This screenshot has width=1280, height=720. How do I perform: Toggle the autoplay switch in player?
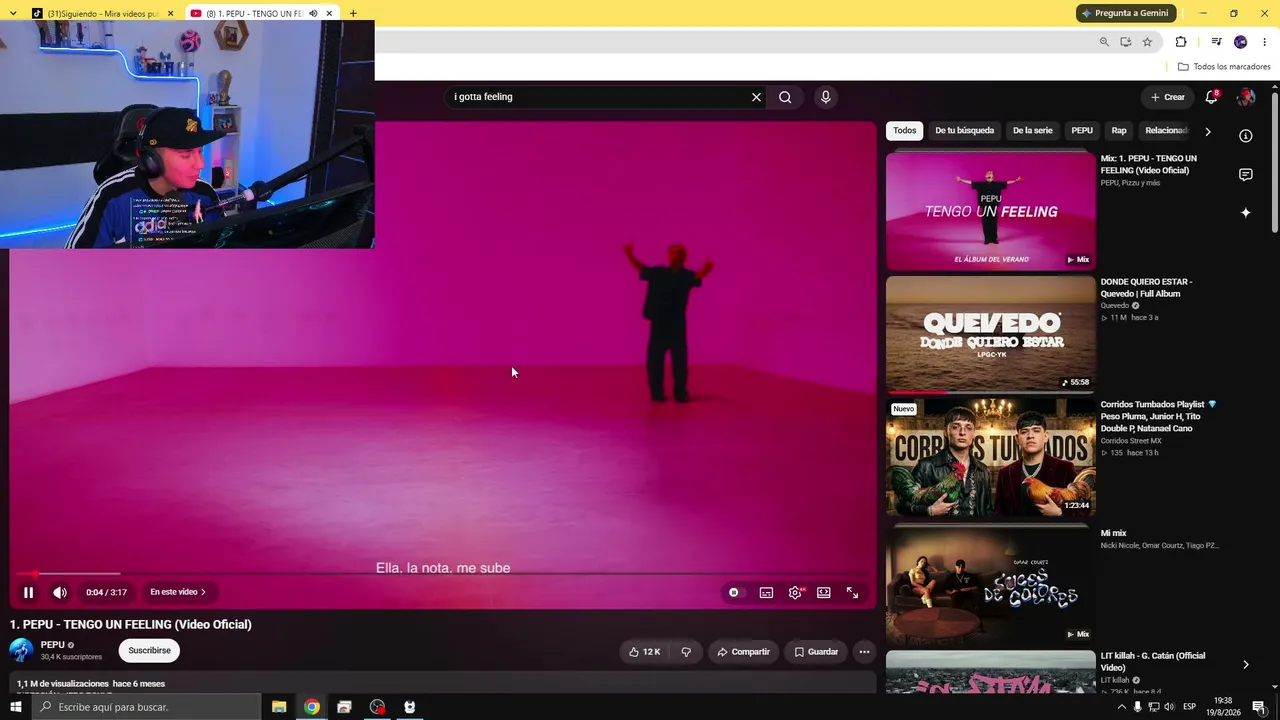coord(734,592)
